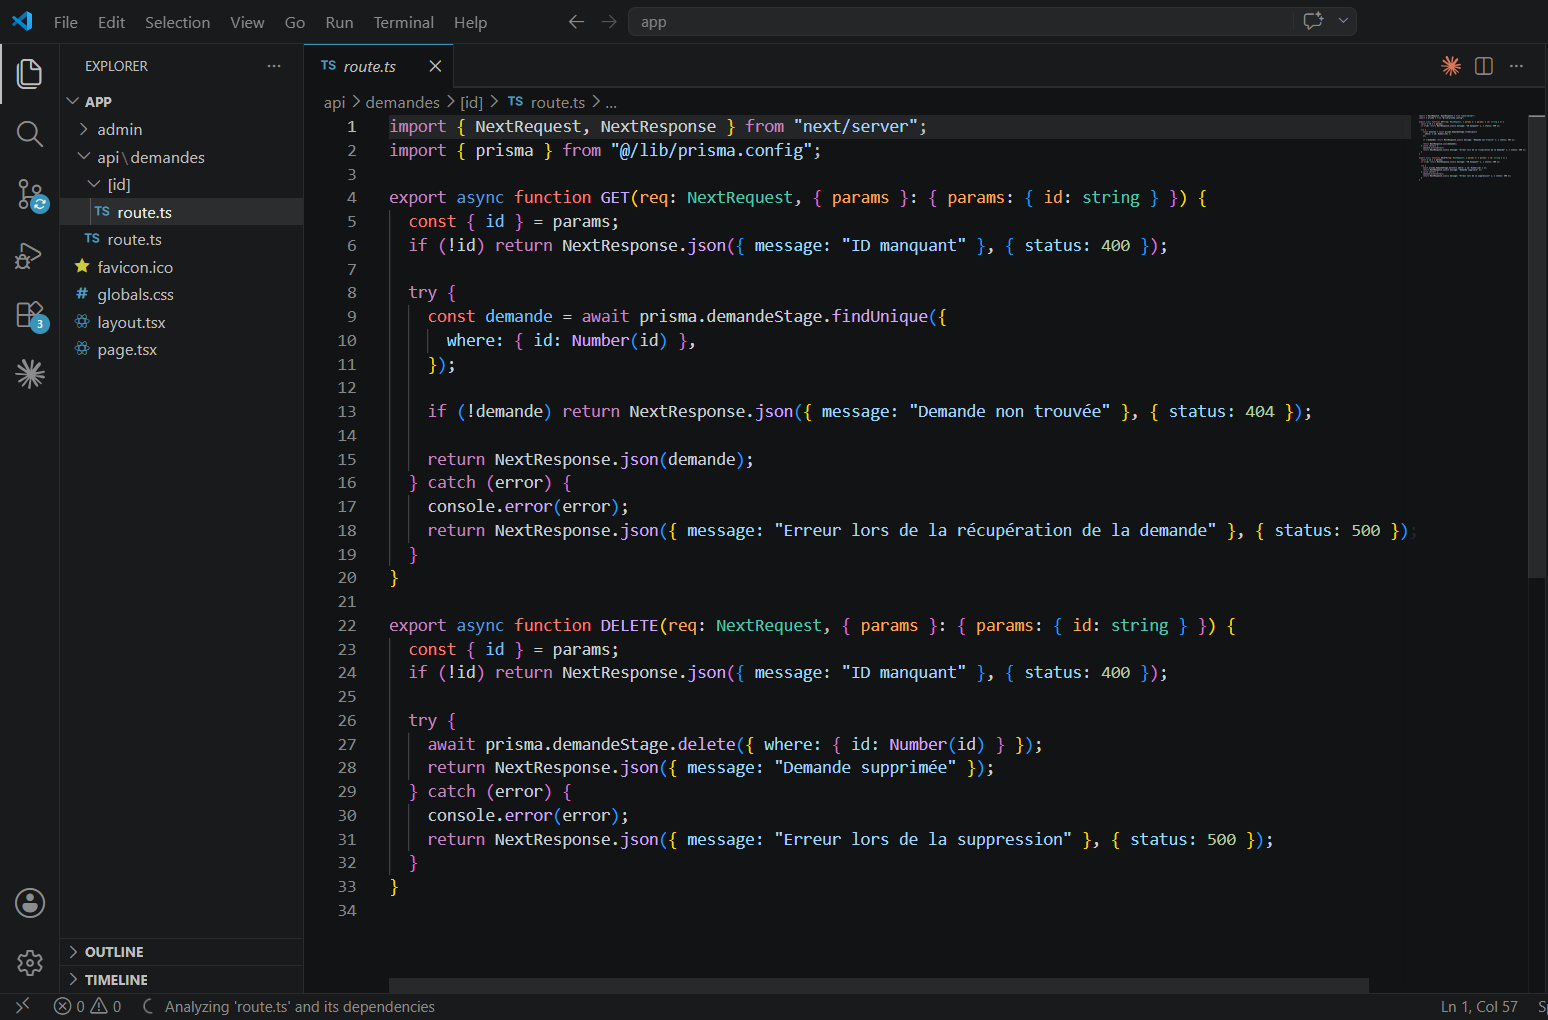Go back with the left arrow
This screenshot has height=1020, width=1548.
(x=576, y=21)
